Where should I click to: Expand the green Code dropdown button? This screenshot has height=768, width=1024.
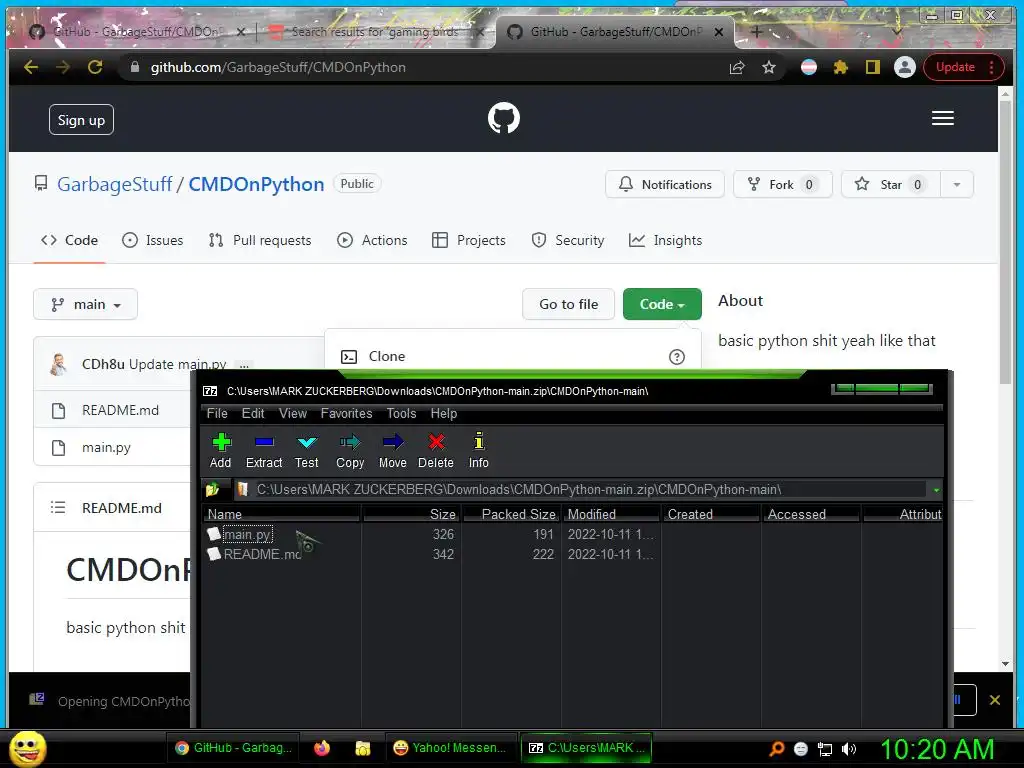click(x=662, y=304)
